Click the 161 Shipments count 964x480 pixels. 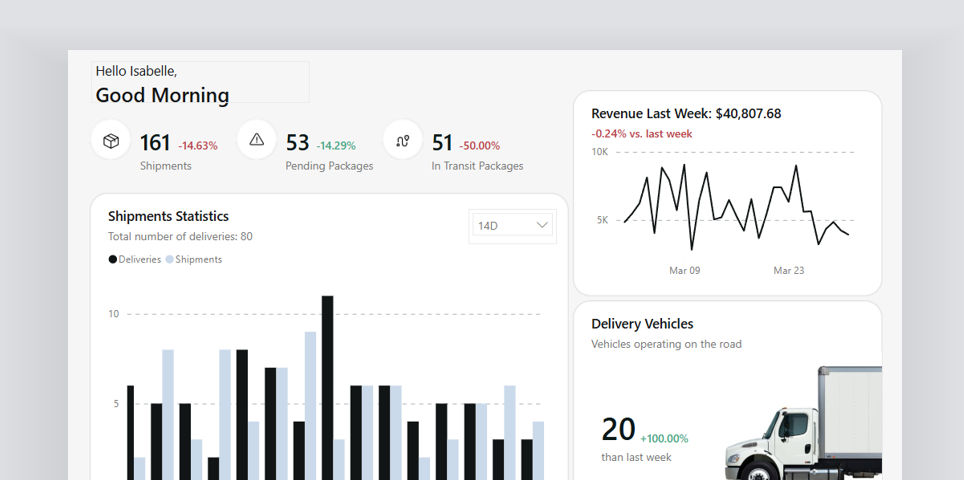(155, 143)
